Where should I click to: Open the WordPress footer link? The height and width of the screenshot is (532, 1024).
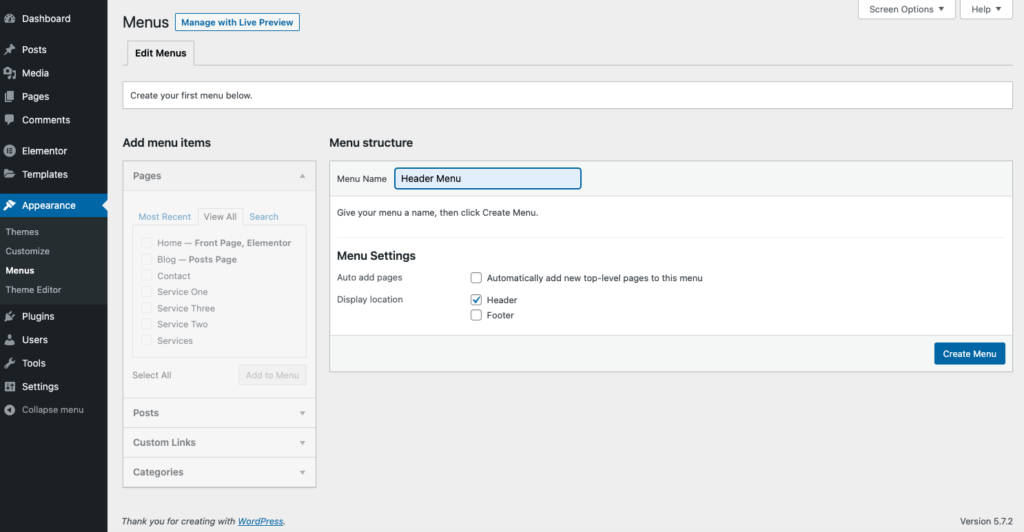coord(261,521)
